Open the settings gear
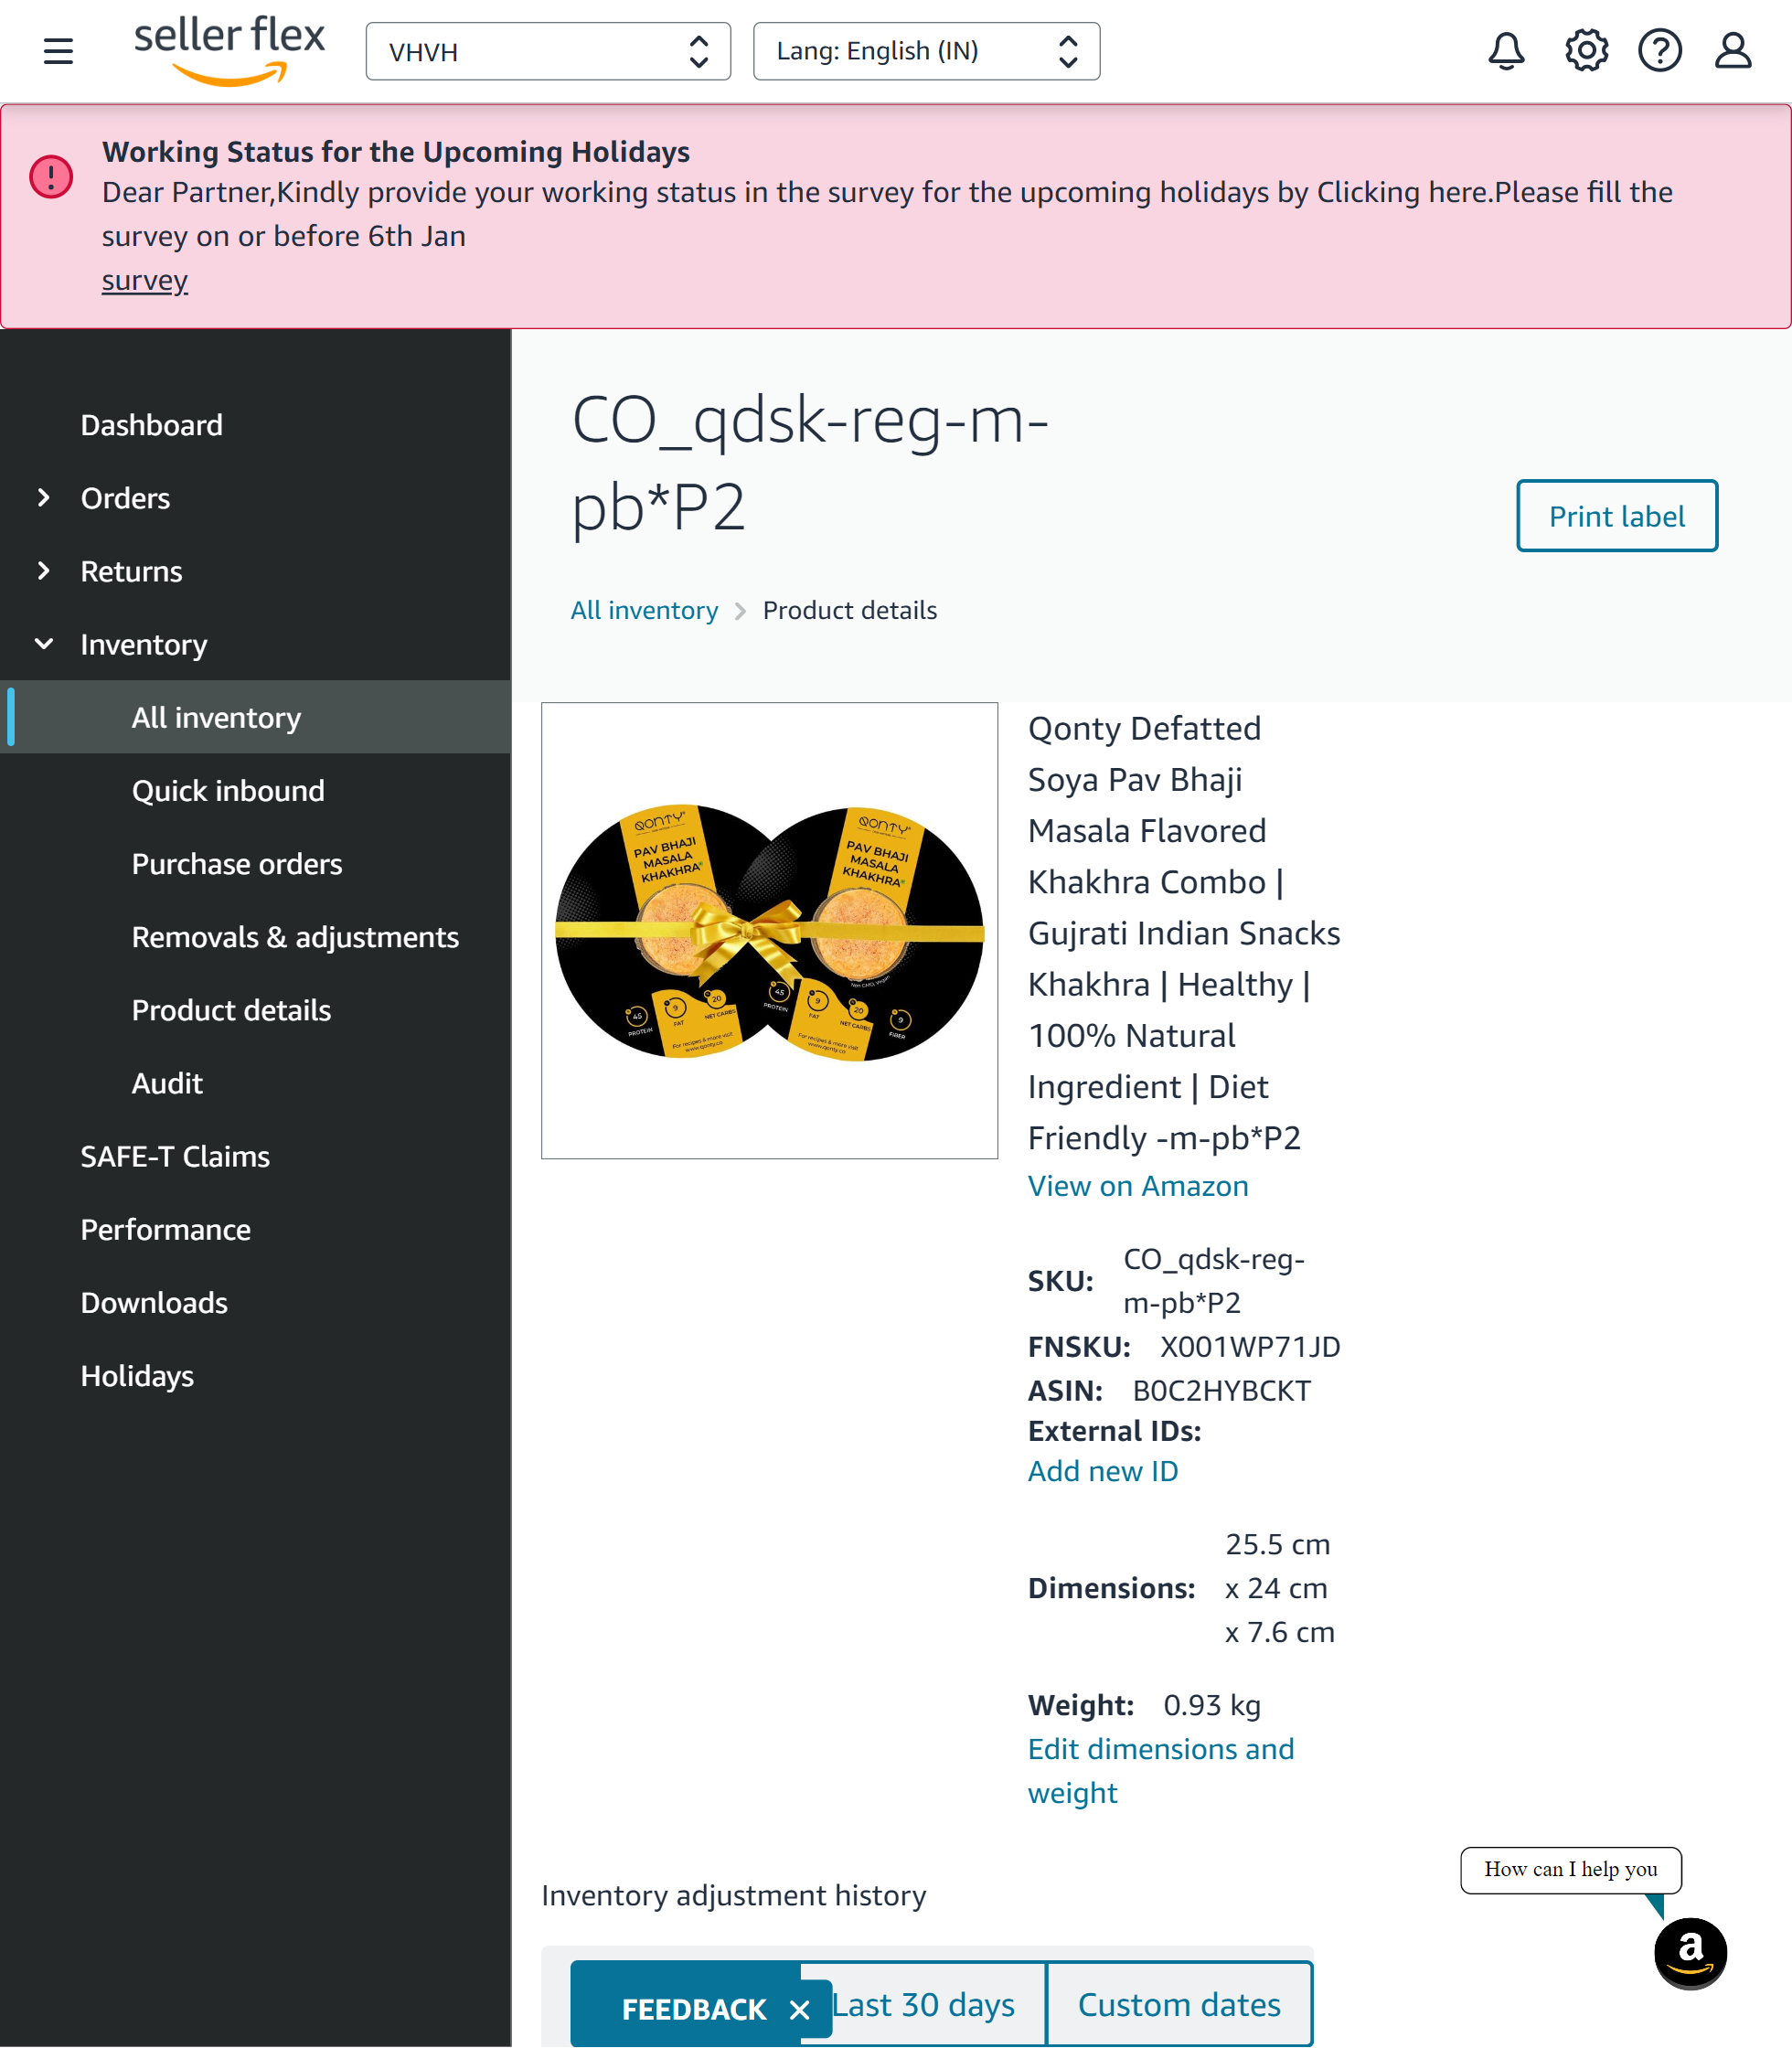 point(1586,51)
